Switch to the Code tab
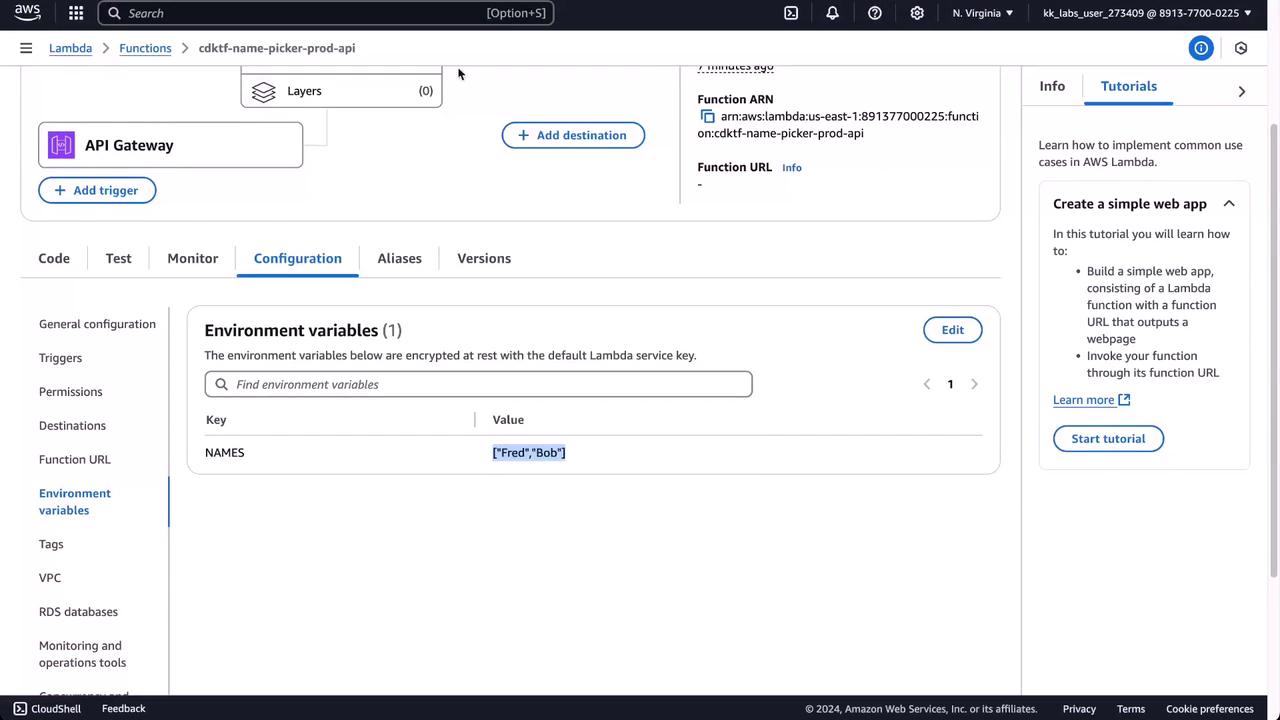The height and width of the screenshot is (720, 1280). click(54, 258)
